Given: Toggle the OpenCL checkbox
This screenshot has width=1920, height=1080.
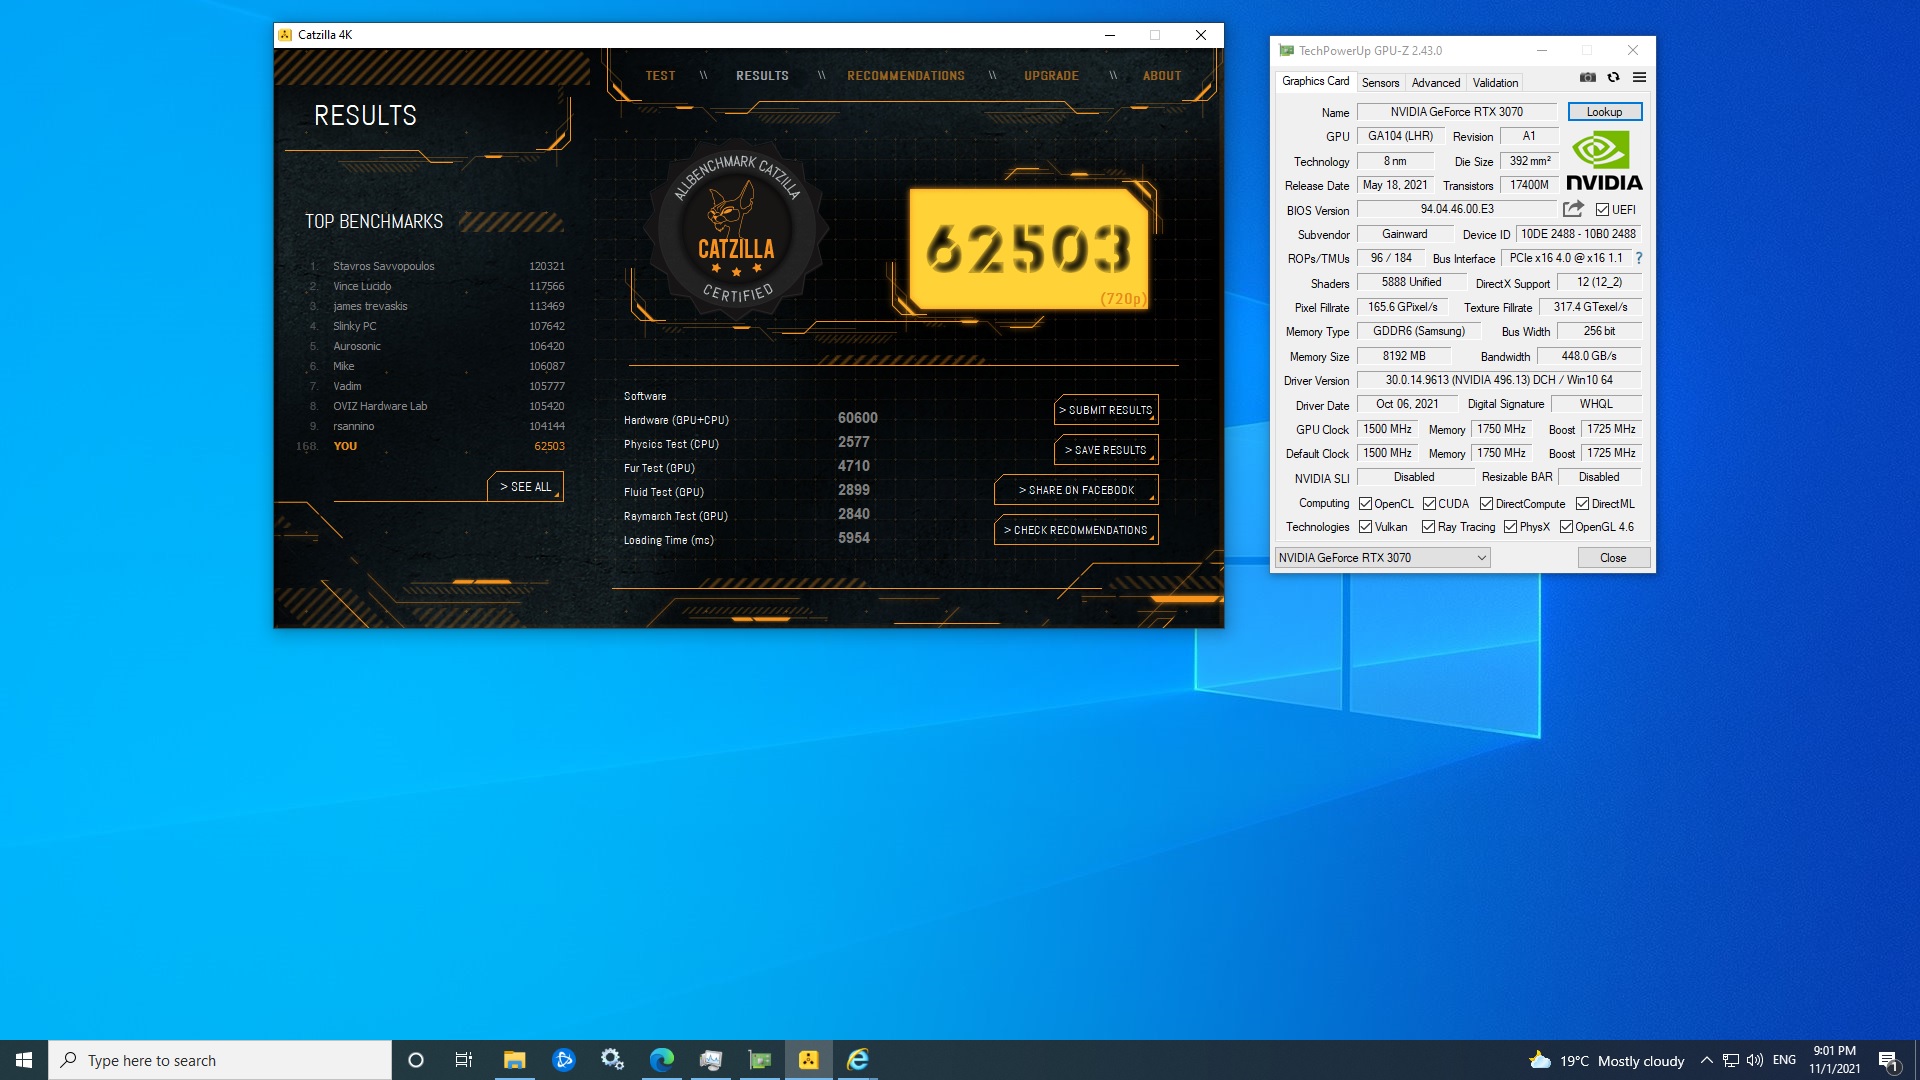Looking at the screenshot, I should pos(1365,504).
